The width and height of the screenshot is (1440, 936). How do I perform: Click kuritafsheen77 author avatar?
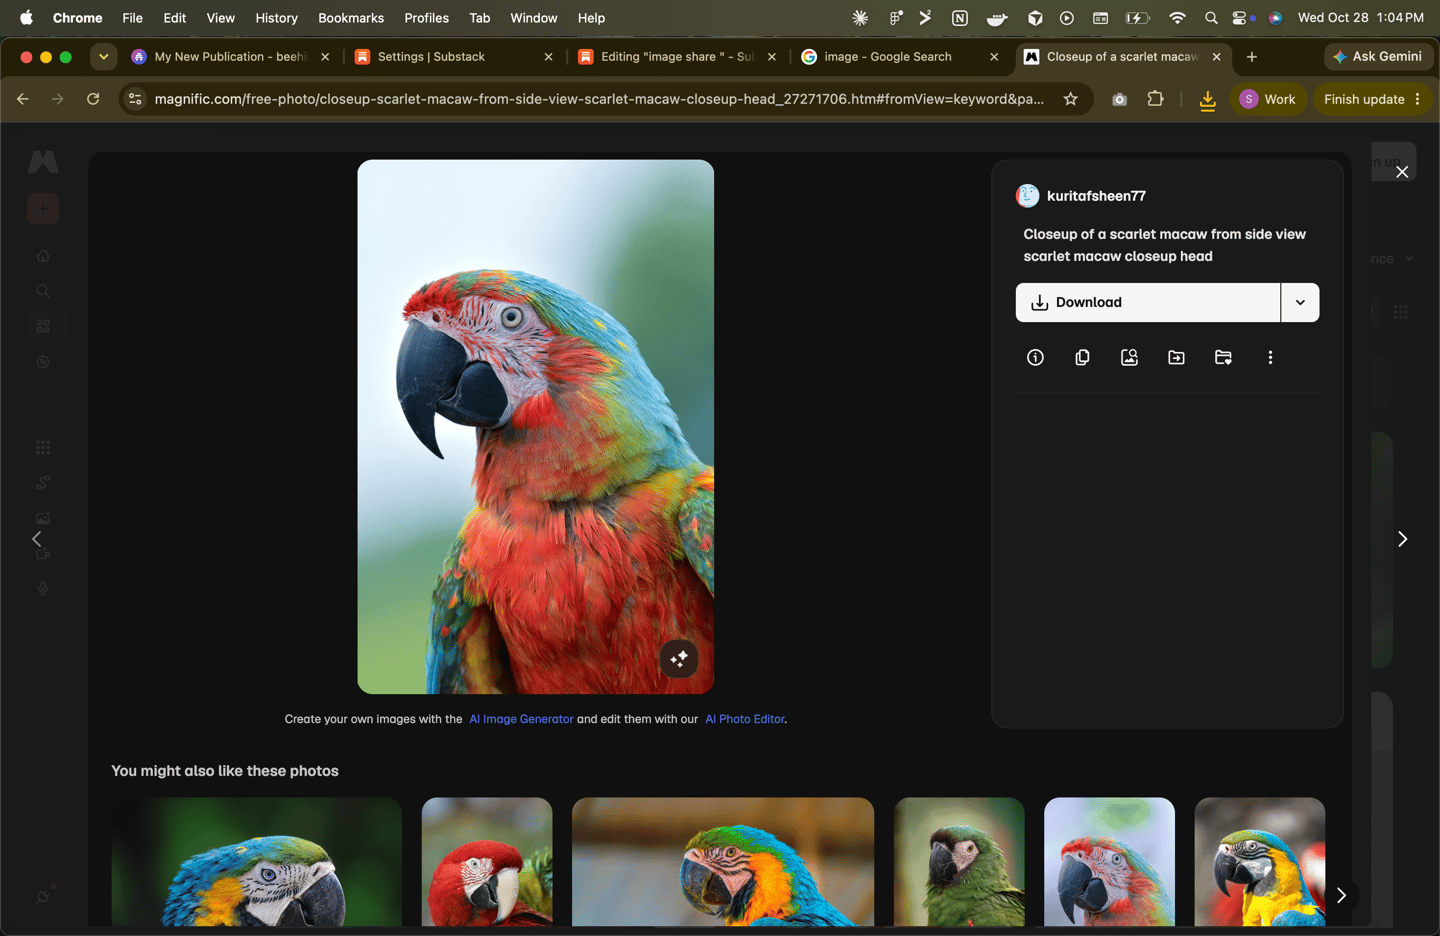pos(1027,196)
